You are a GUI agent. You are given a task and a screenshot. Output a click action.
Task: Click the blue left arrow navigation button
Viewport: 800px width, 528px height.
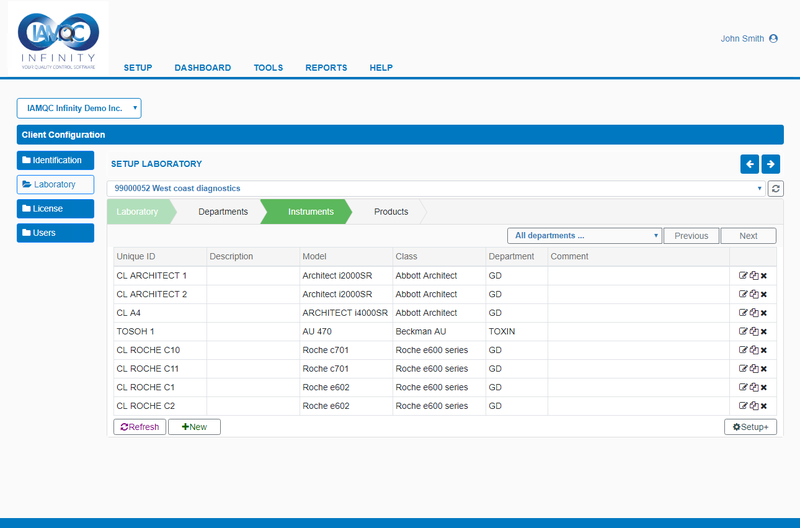[749, 164]
